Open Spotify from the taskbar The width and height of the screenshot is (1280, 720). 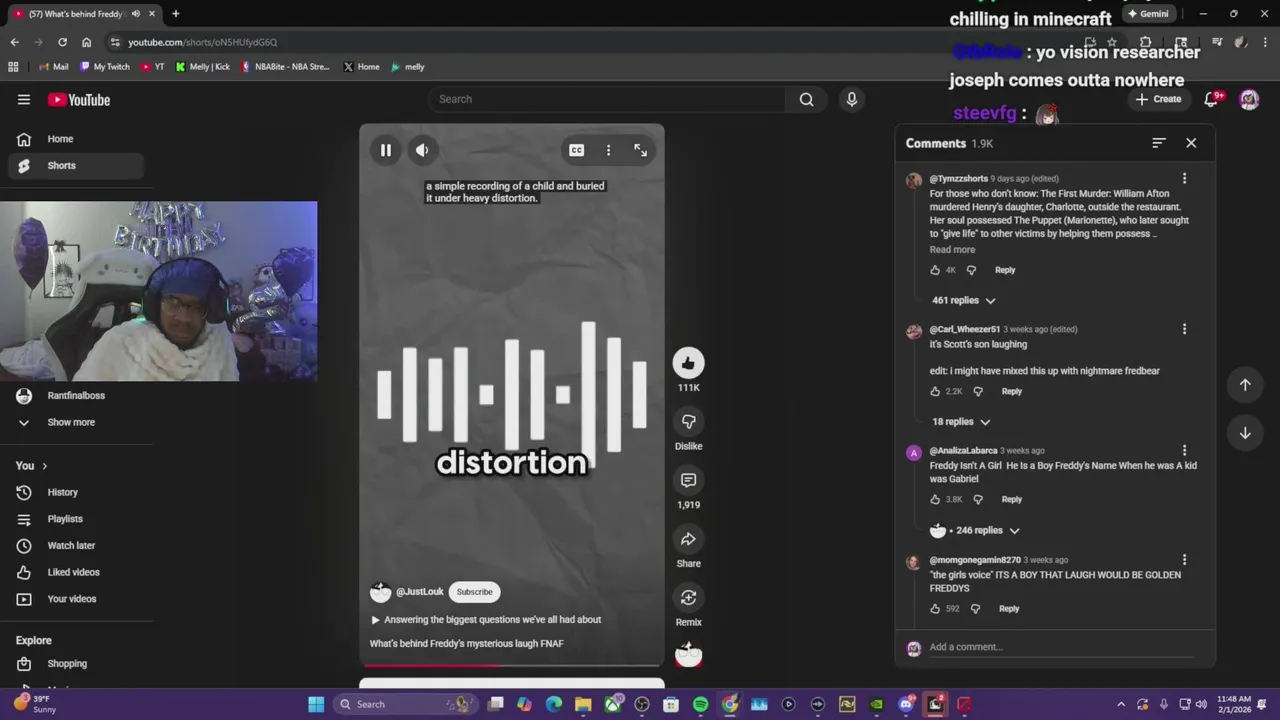(x=700, y=704)
